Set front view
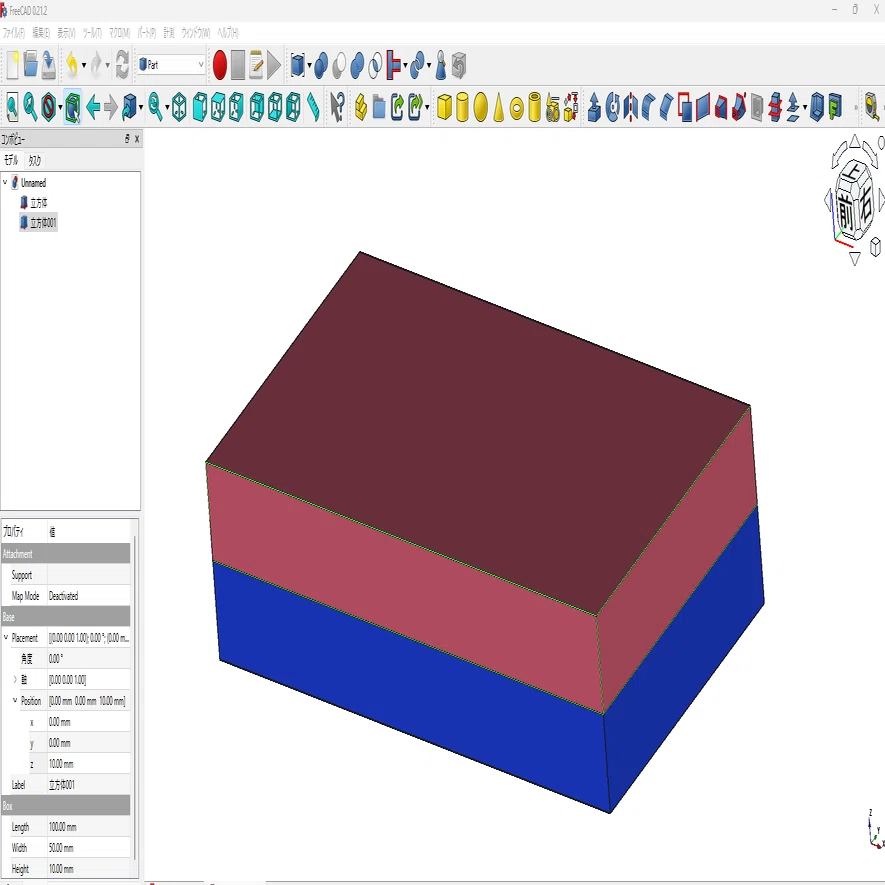 pyautogui.click(x=200, y=107)
